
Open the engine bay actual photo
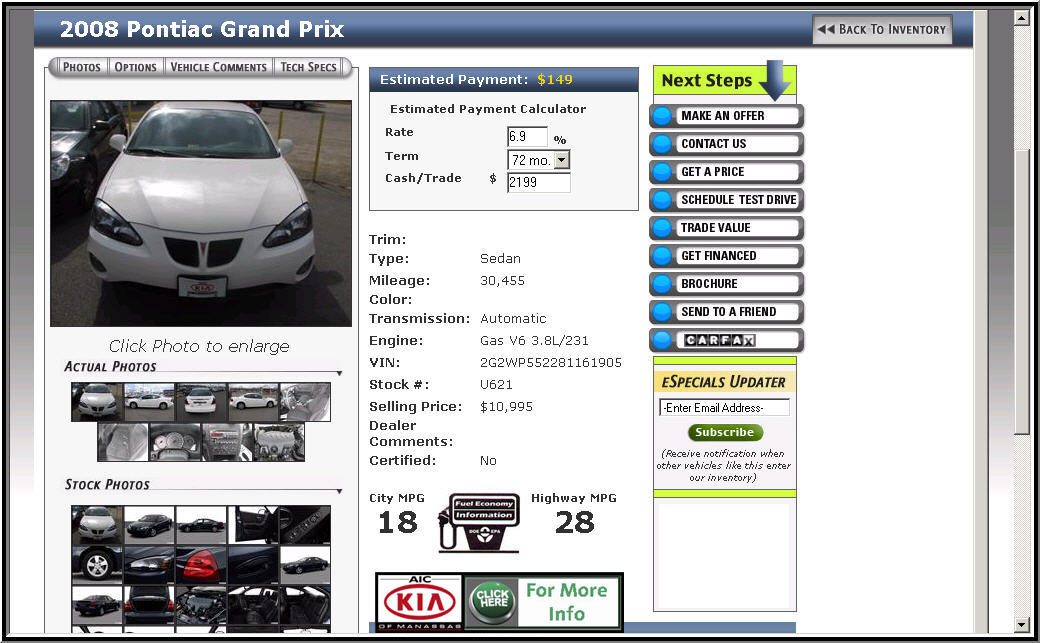coord(279,442)
